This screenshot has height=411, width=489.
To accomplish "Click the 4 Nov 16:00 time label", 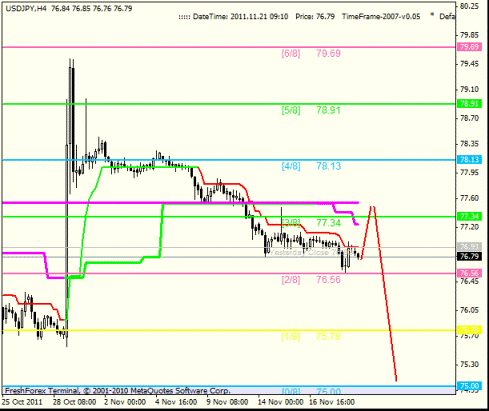I will pos(177,402).
